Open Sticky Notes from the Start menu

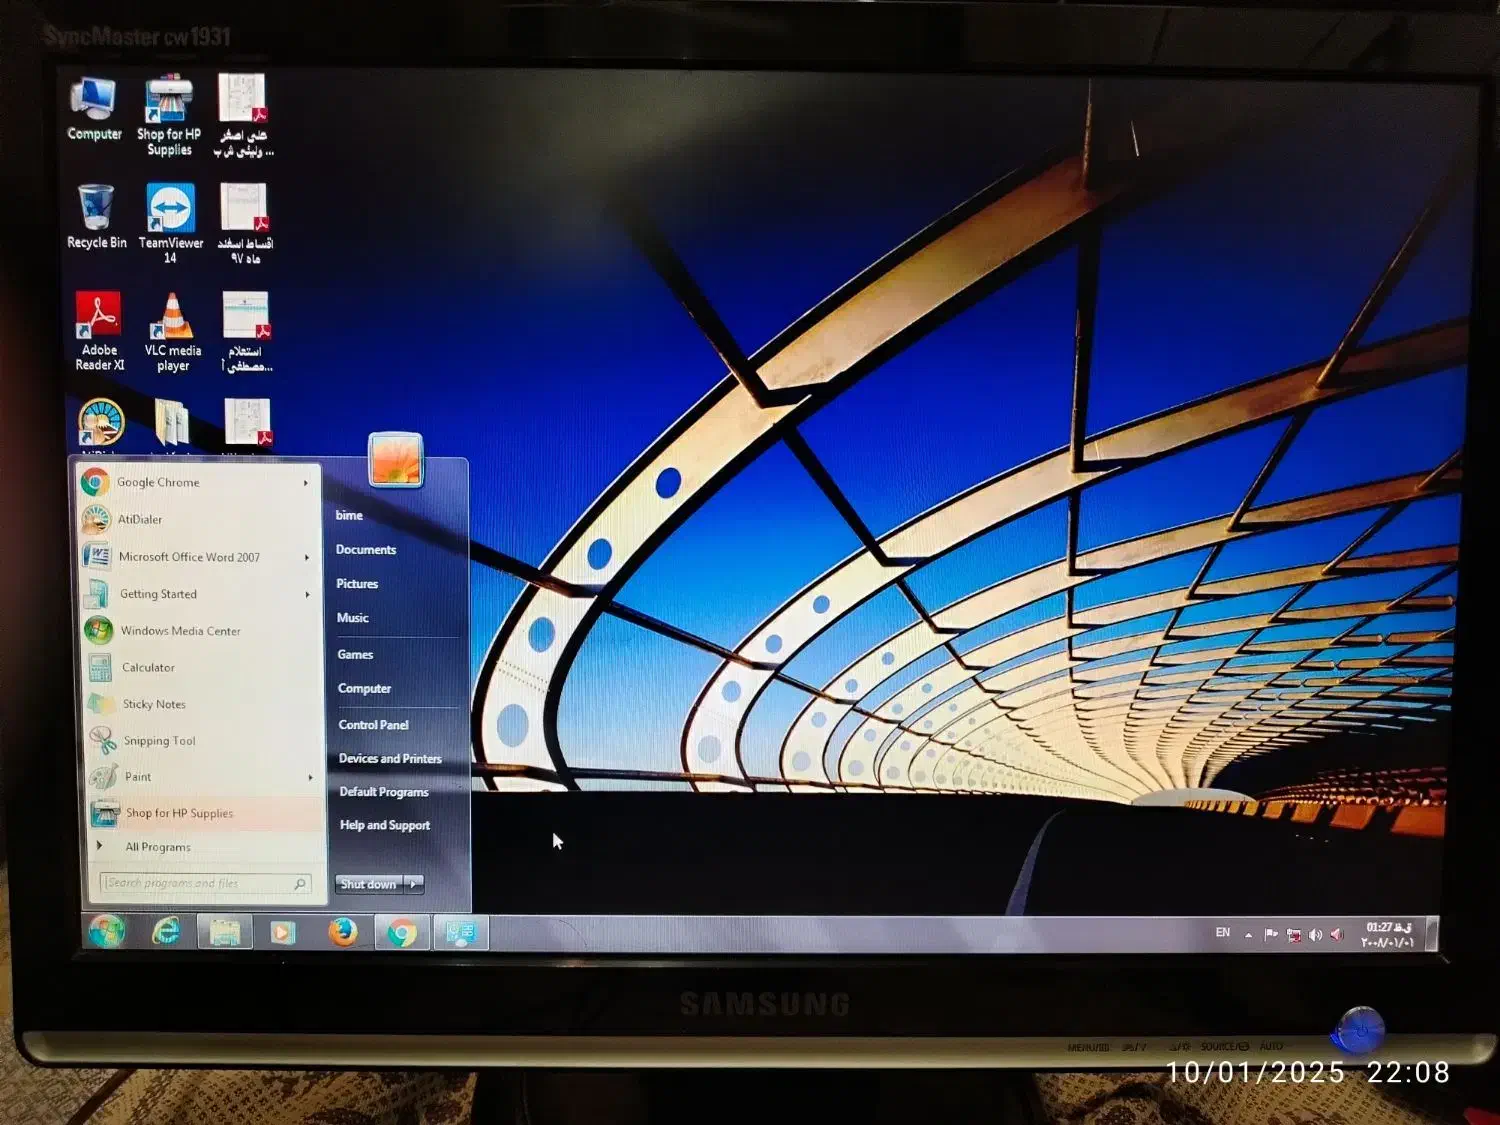[205, 704]
